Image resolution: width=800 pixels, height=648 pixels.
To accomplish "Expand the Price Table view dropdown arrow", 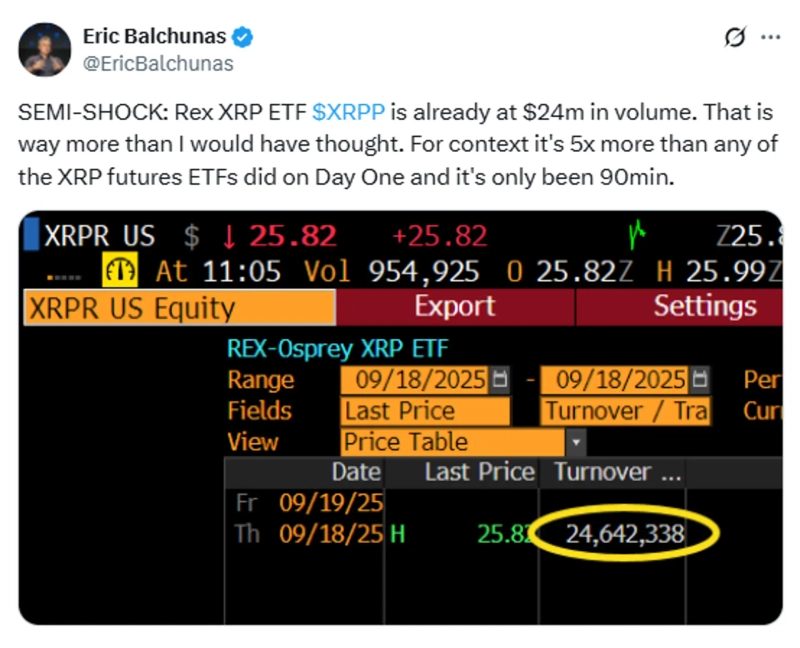I will coord(576,442).
